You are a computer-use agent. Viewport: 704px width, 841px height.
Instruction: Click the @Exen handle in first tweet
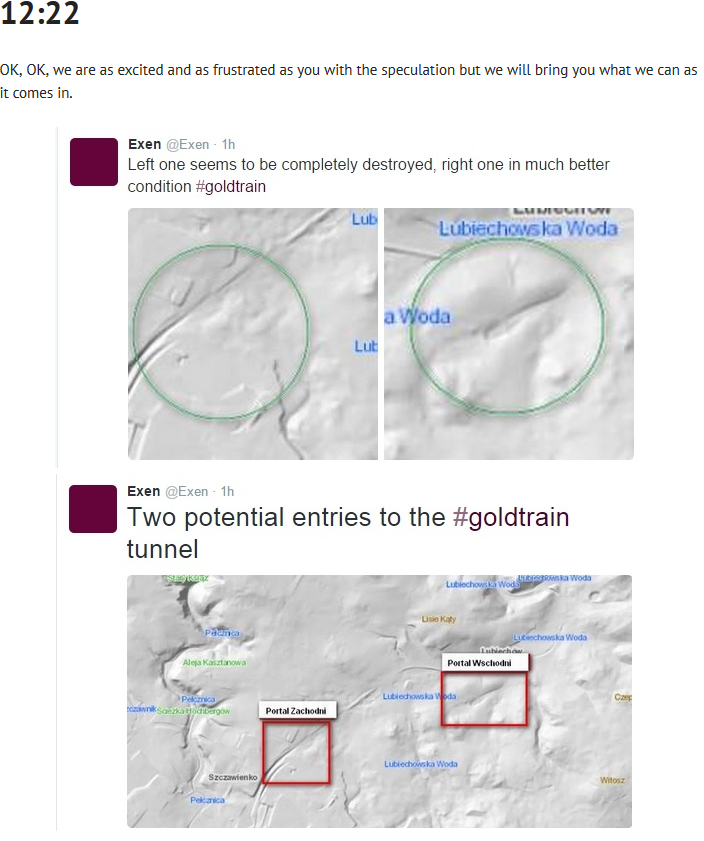(x=187, y=145)
